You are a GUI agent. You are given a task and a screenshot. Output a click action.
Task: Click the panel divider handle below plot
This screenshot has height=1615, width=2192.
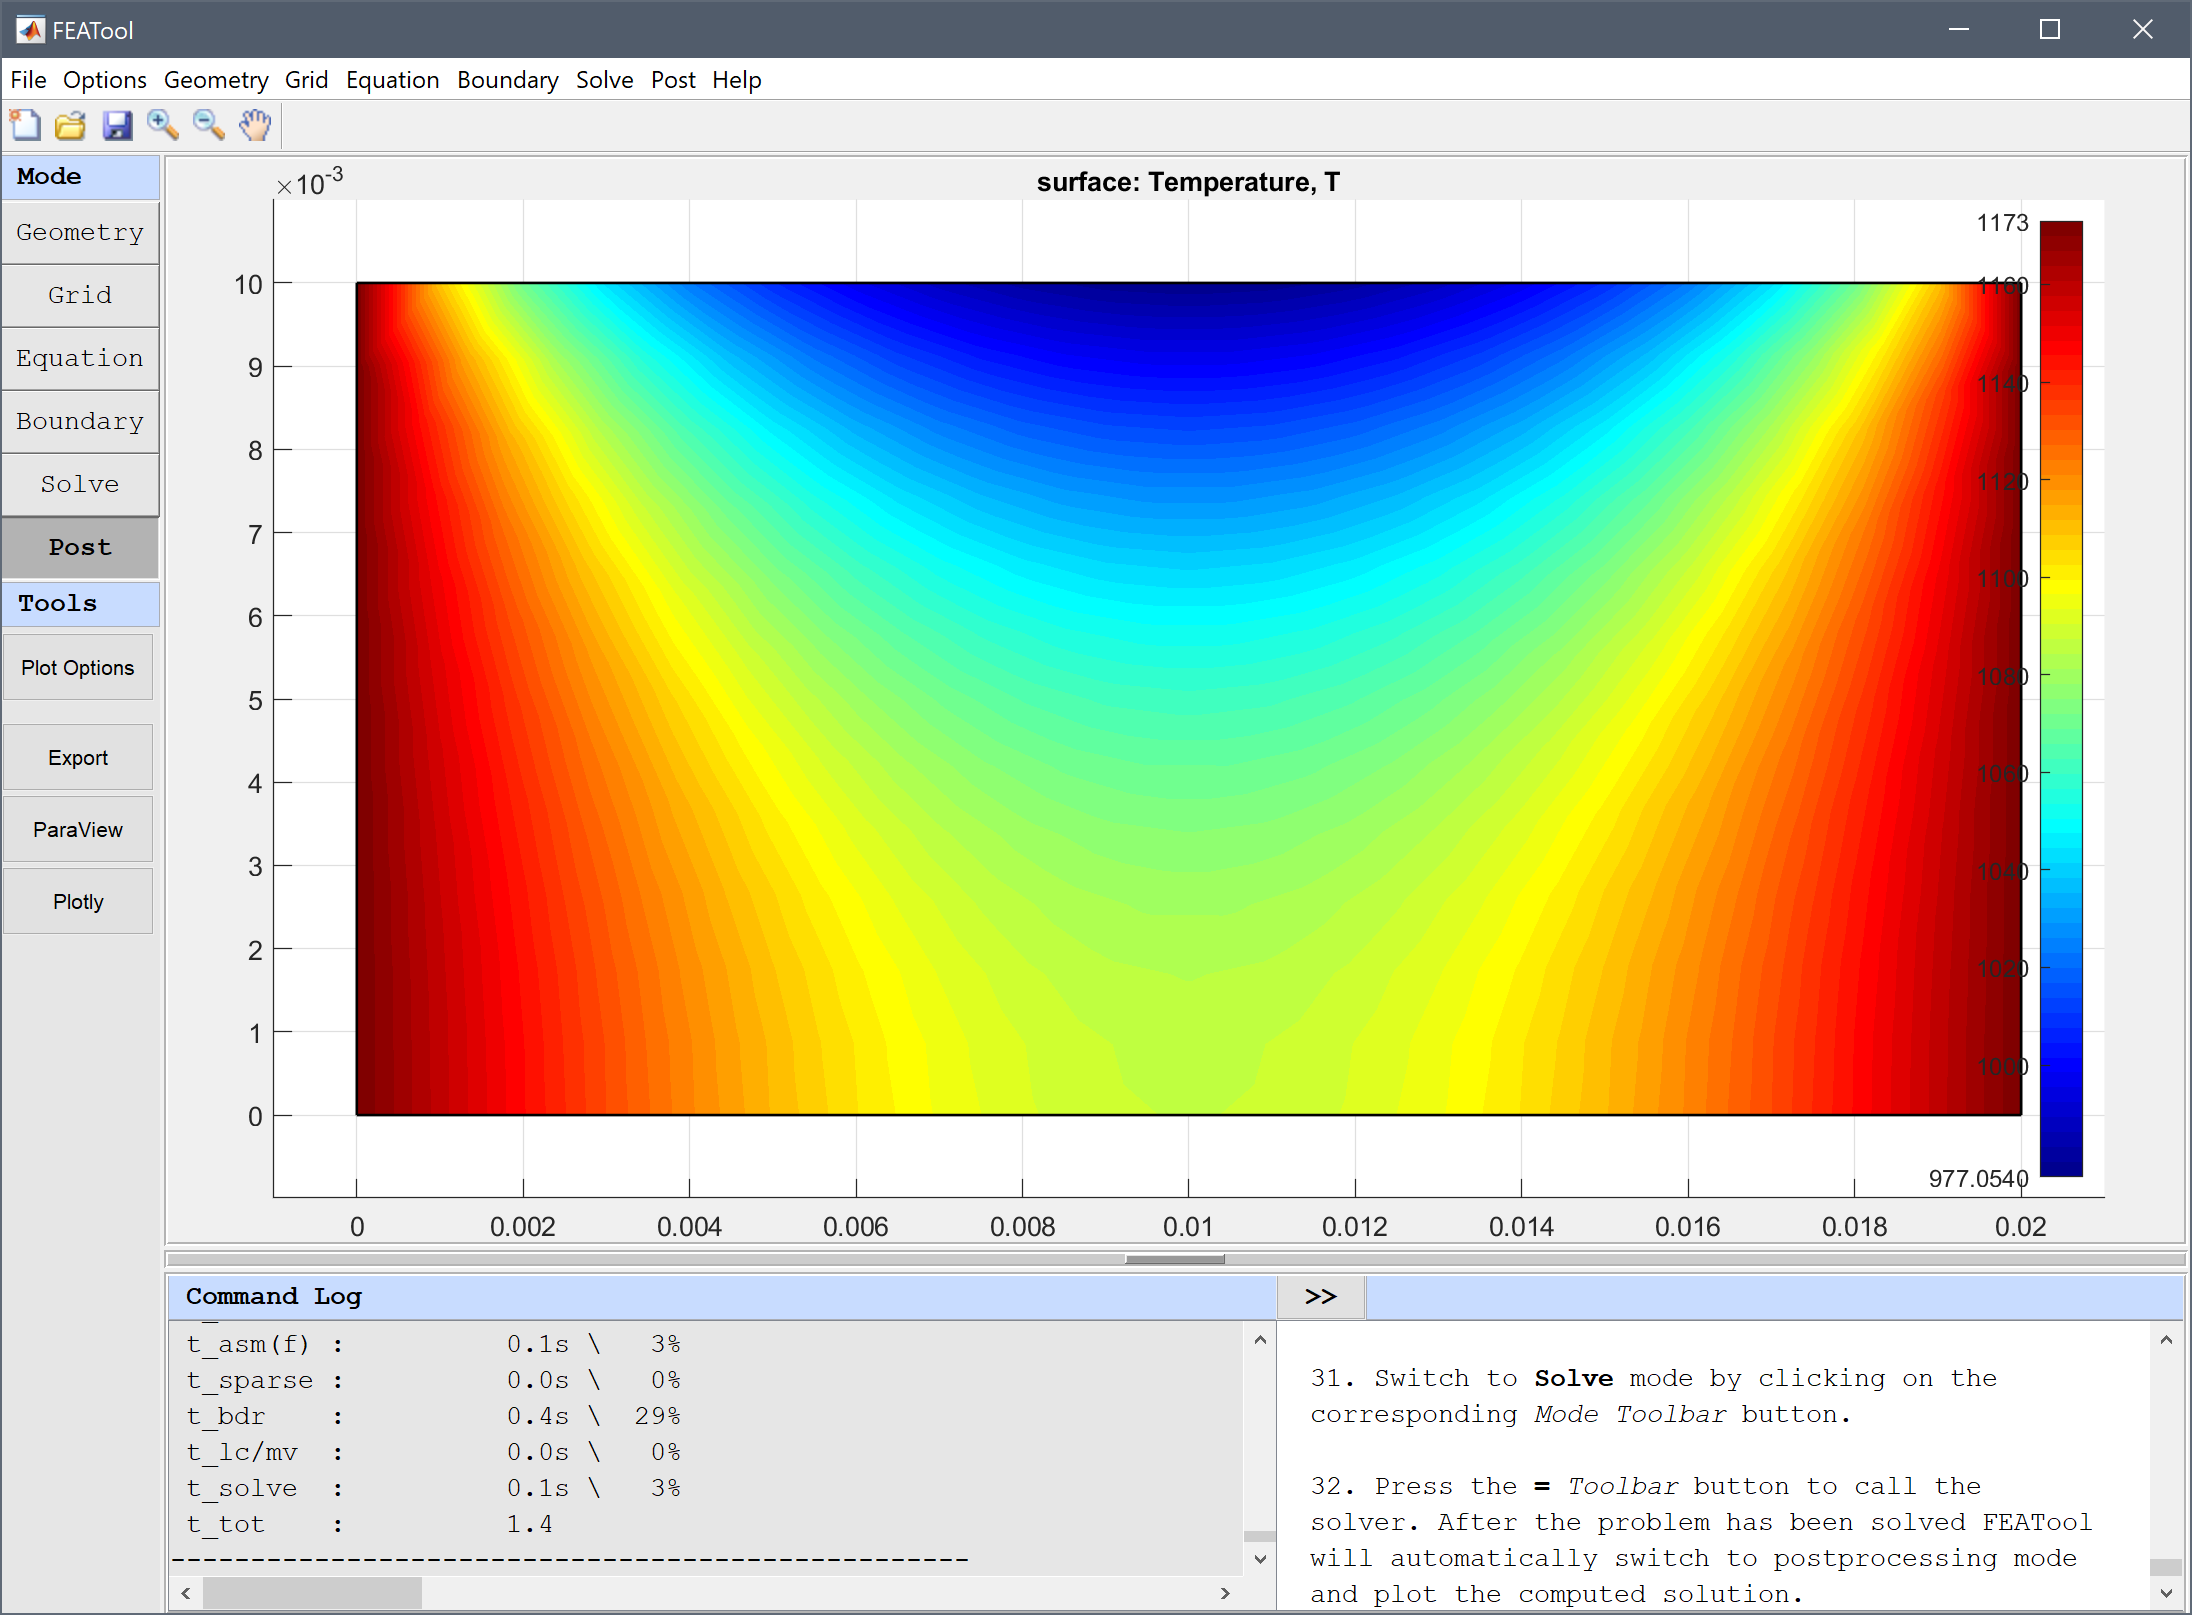(1175, 1259)
